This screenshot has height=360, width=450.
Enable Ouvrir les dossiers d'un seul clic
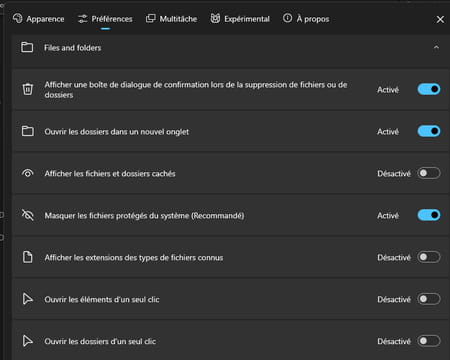(x=429, y=341)
